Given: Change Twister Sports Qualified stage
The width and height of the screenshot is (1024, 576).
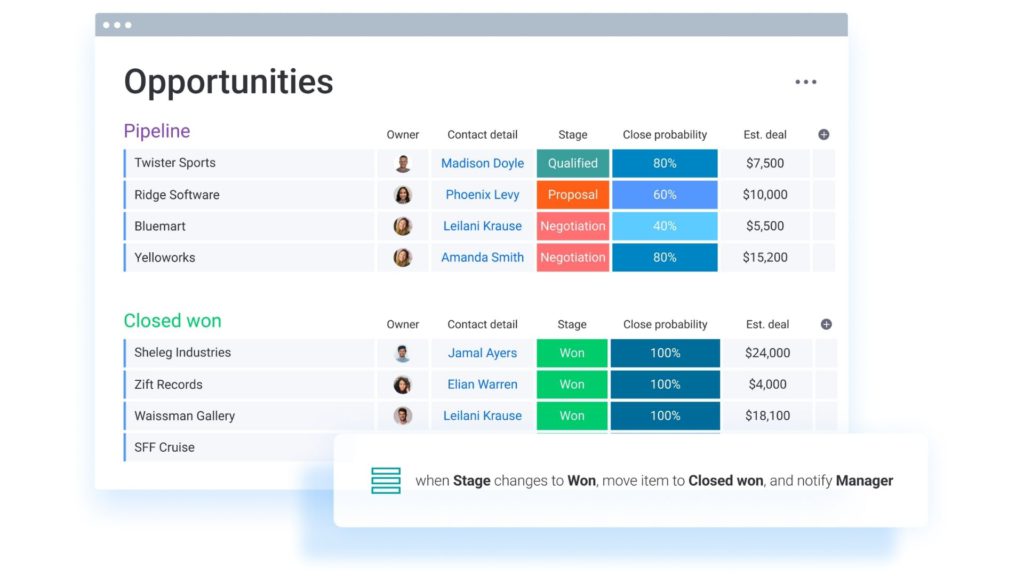Looking at the screenshot, I should pyautogui.click(x=573, y=163).
